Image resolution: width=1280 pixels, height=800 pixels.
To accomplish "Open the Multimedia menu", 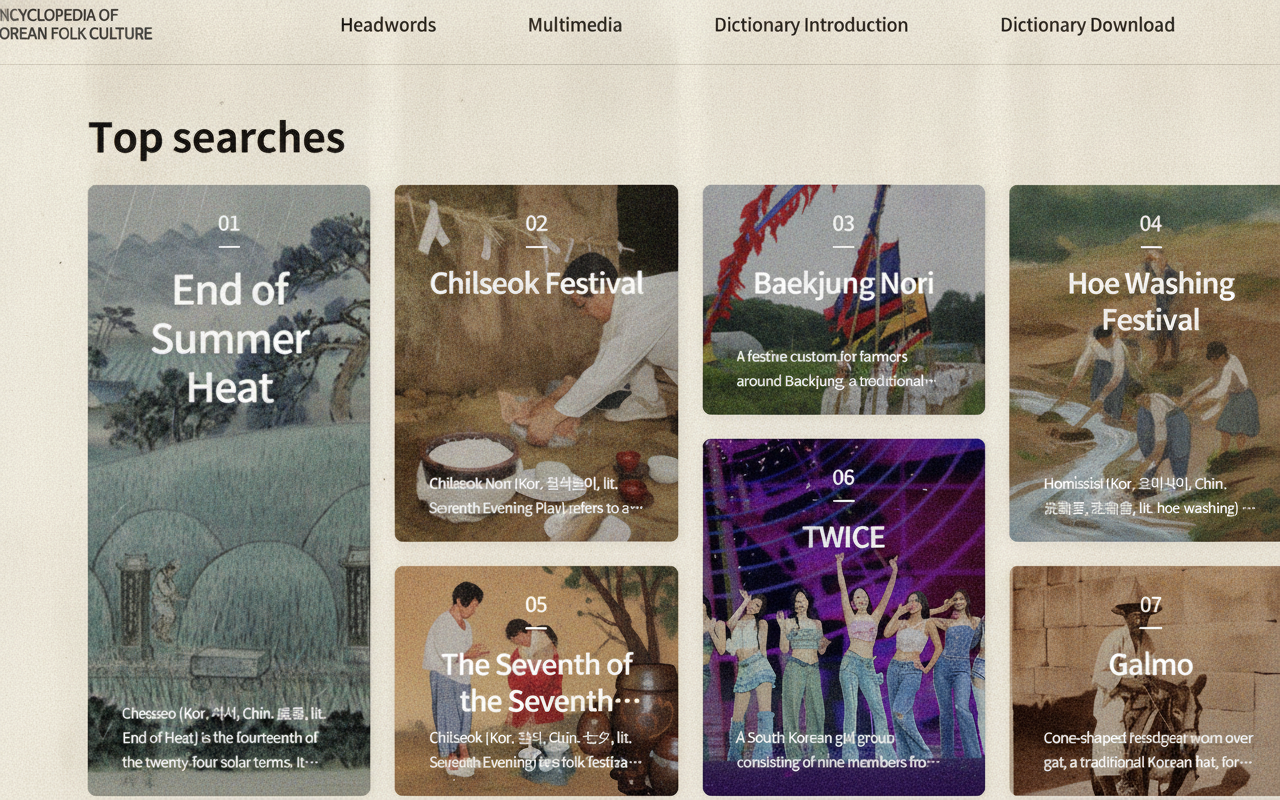I will (575, 25).
